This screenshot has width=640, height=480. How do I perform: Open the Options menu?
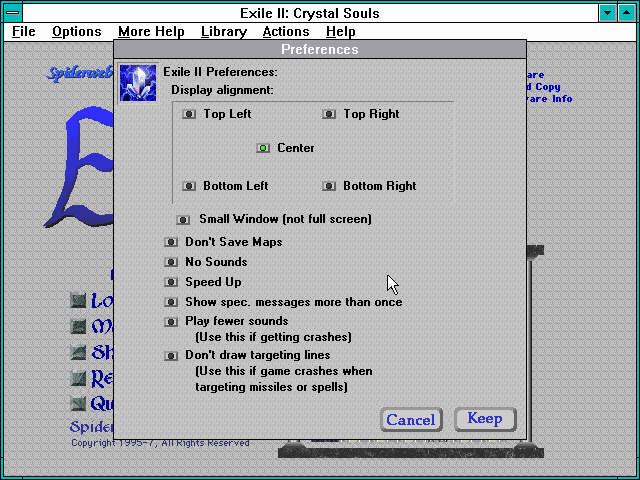(x=77, y=31)
